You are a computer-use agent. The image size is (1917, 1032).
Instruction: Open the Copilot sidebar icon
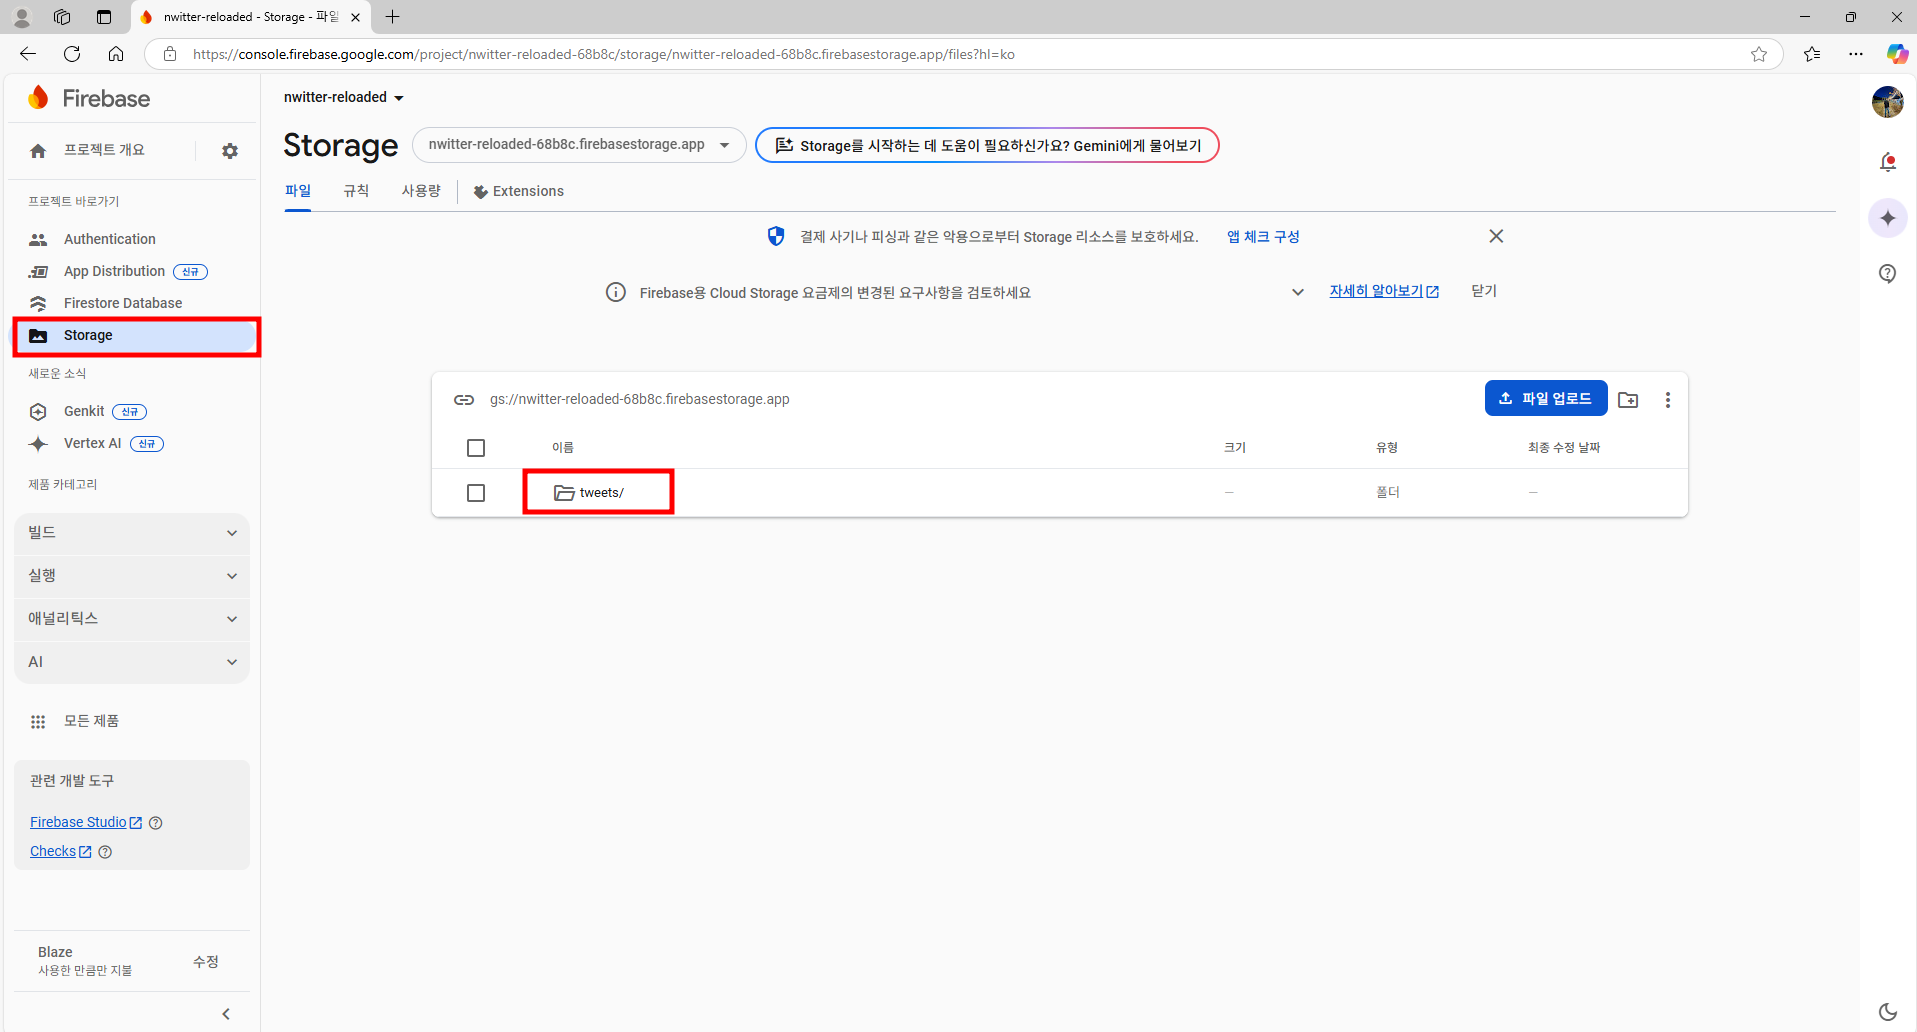(1897, 54)
